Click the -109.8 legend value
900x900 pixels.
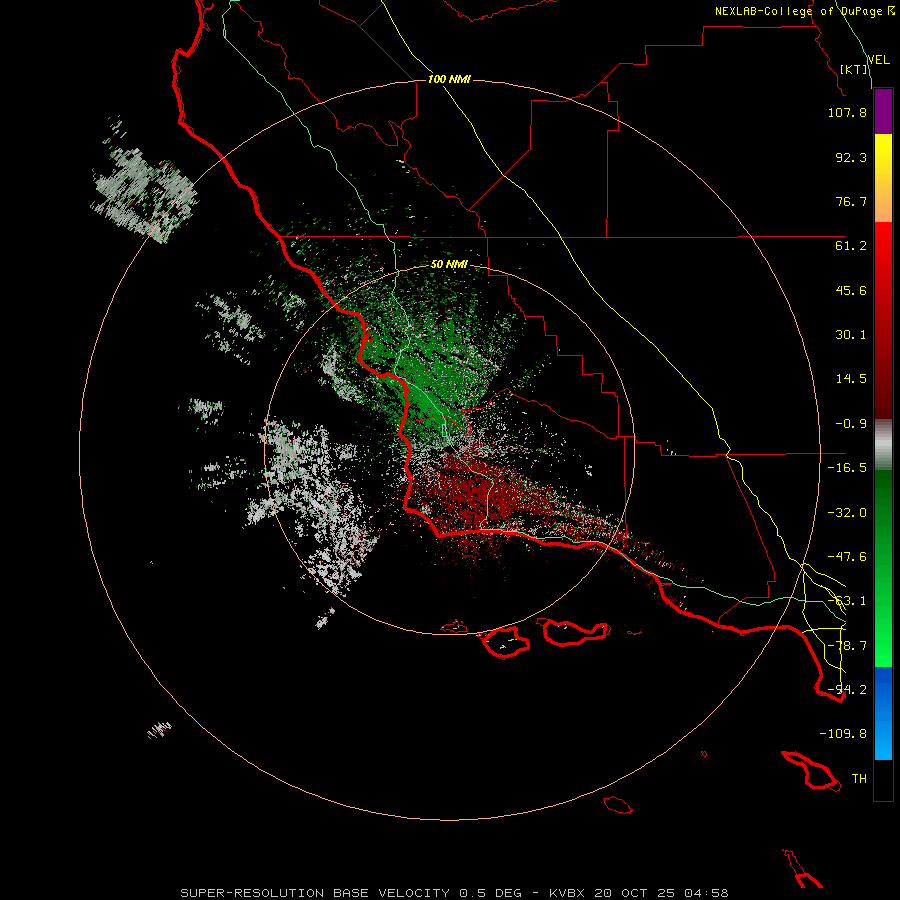click(x=843, y=734)
